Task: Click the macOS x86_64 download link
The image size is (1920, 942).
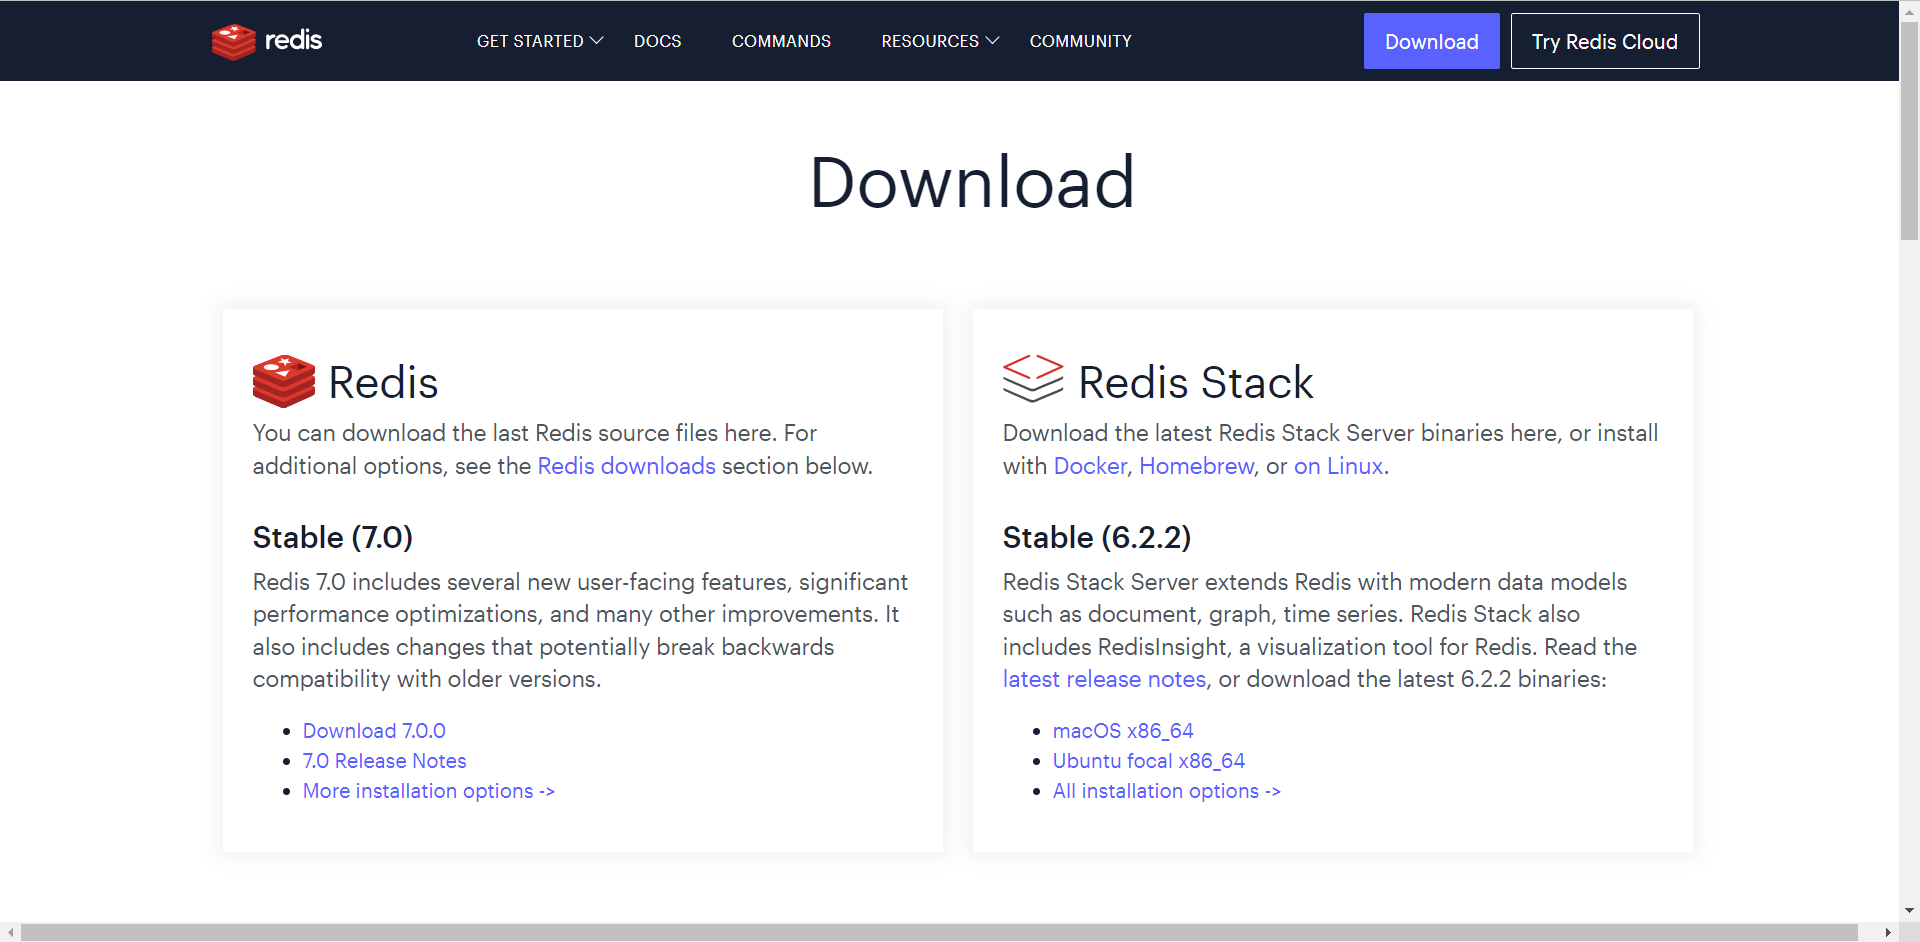Action: pyautogui.click(x=1122, y=731)
